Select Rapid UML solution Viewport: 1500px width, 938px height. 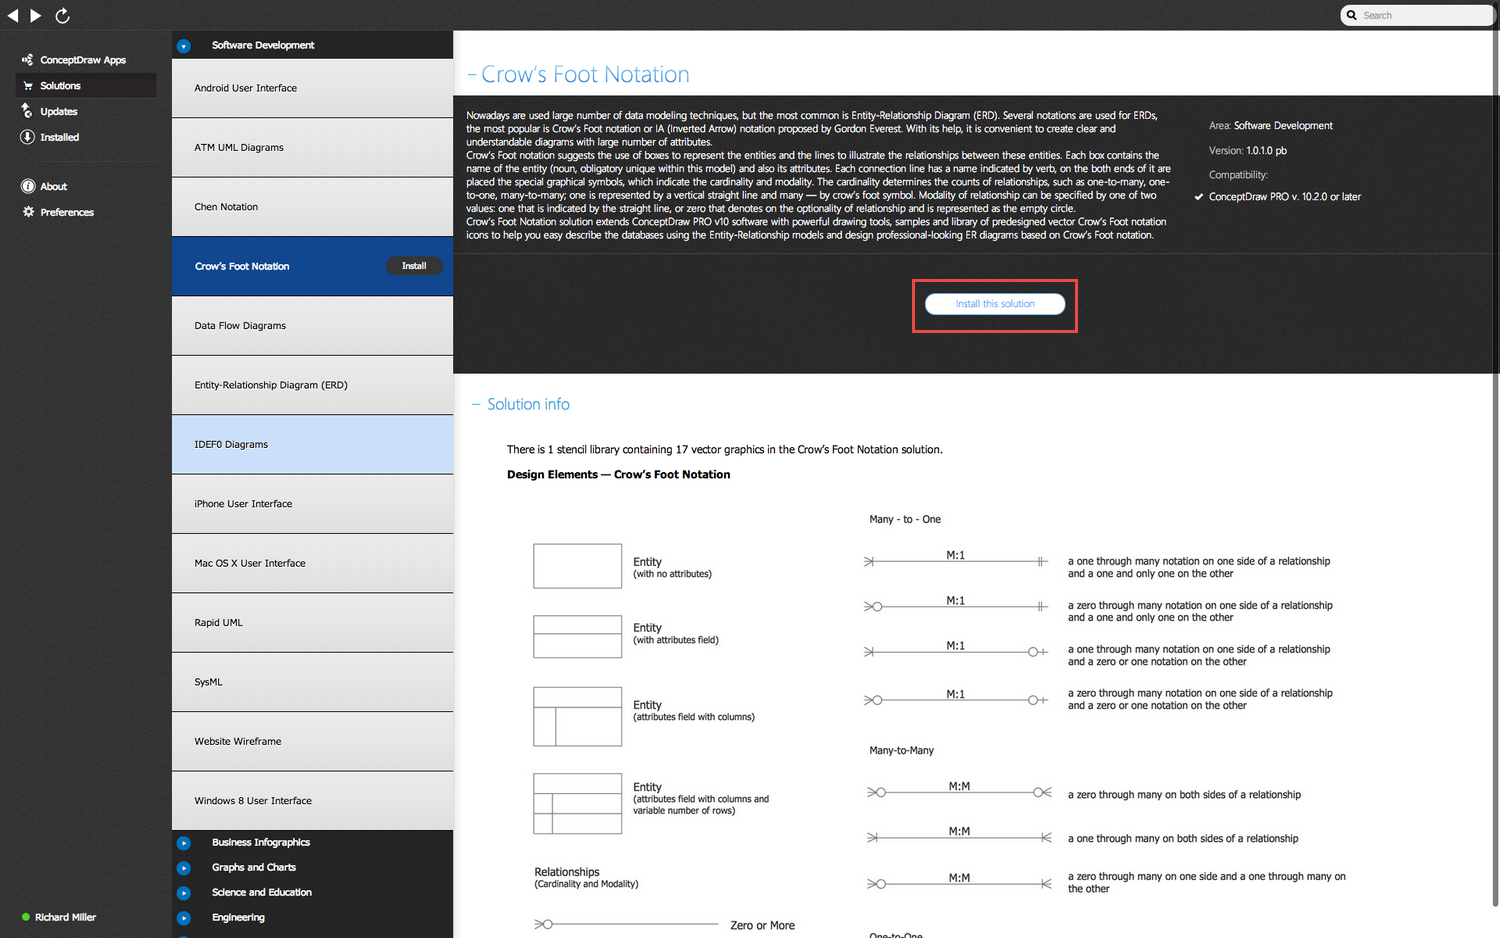point(312,622)
